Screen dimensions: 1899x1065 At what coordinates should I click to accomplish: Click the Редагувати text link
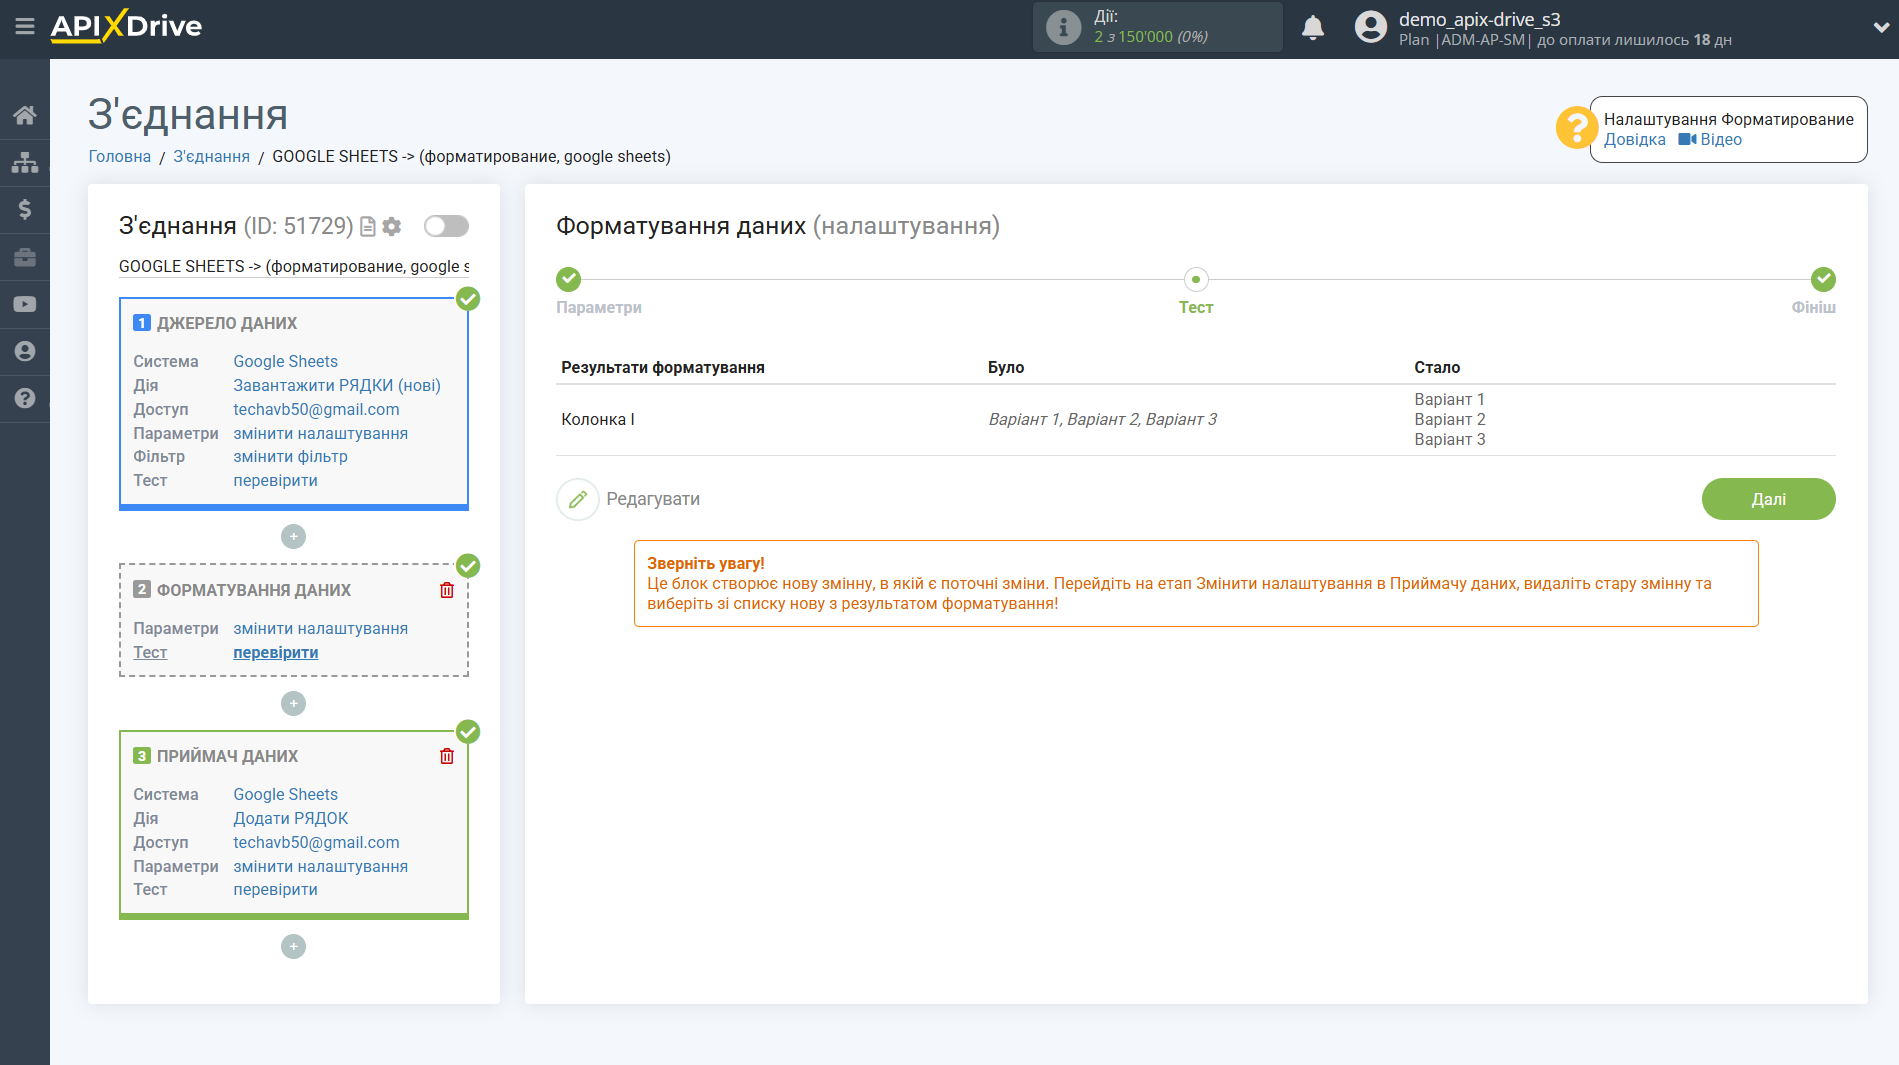coord(653,499)
